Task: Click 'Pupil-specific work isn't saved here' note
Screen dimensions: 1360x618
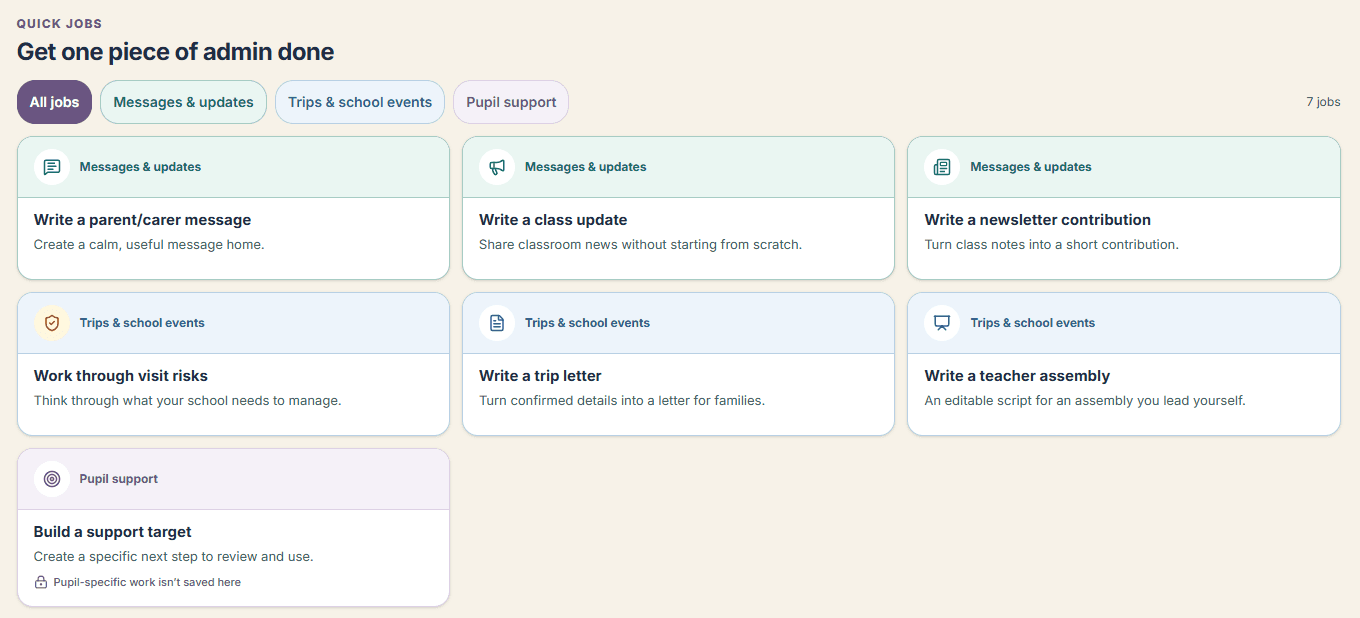Action: point(147,582)
